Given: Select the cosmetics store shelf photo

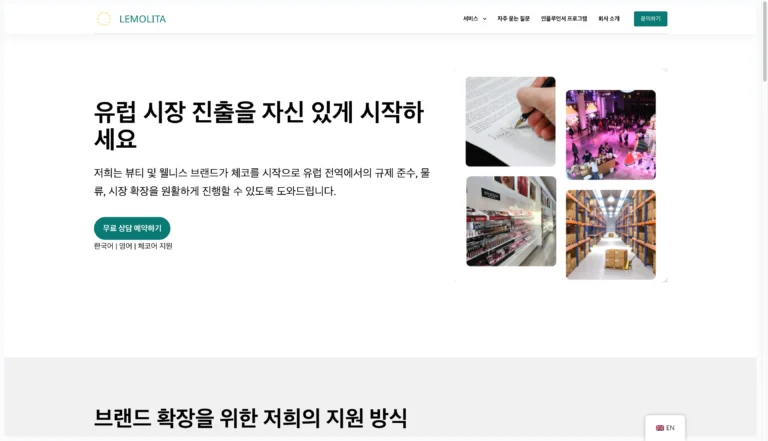Looking at the screenshot, I should click(x=511, y=221).
